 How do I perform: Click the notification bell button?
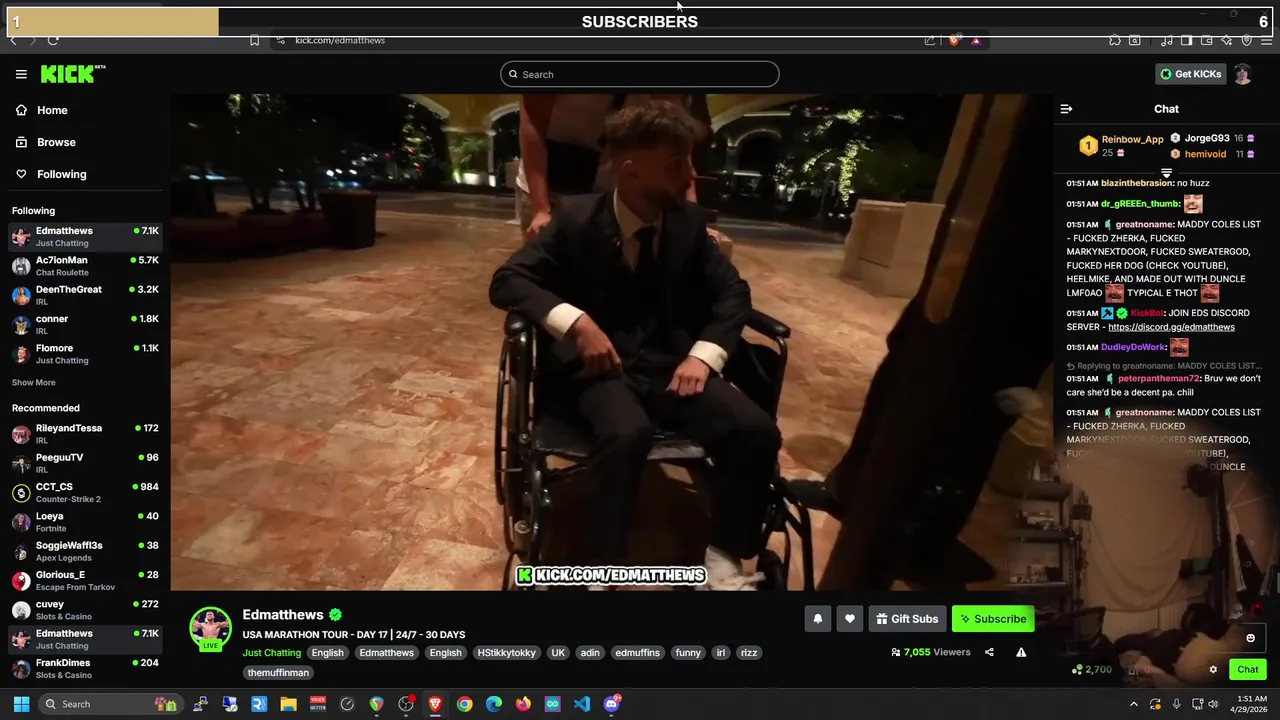click(817, 619)
